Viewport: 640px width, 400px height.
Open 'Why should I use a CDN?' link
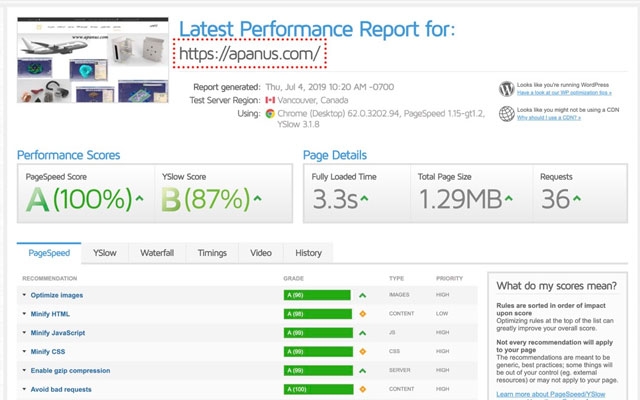click(549, 118)
